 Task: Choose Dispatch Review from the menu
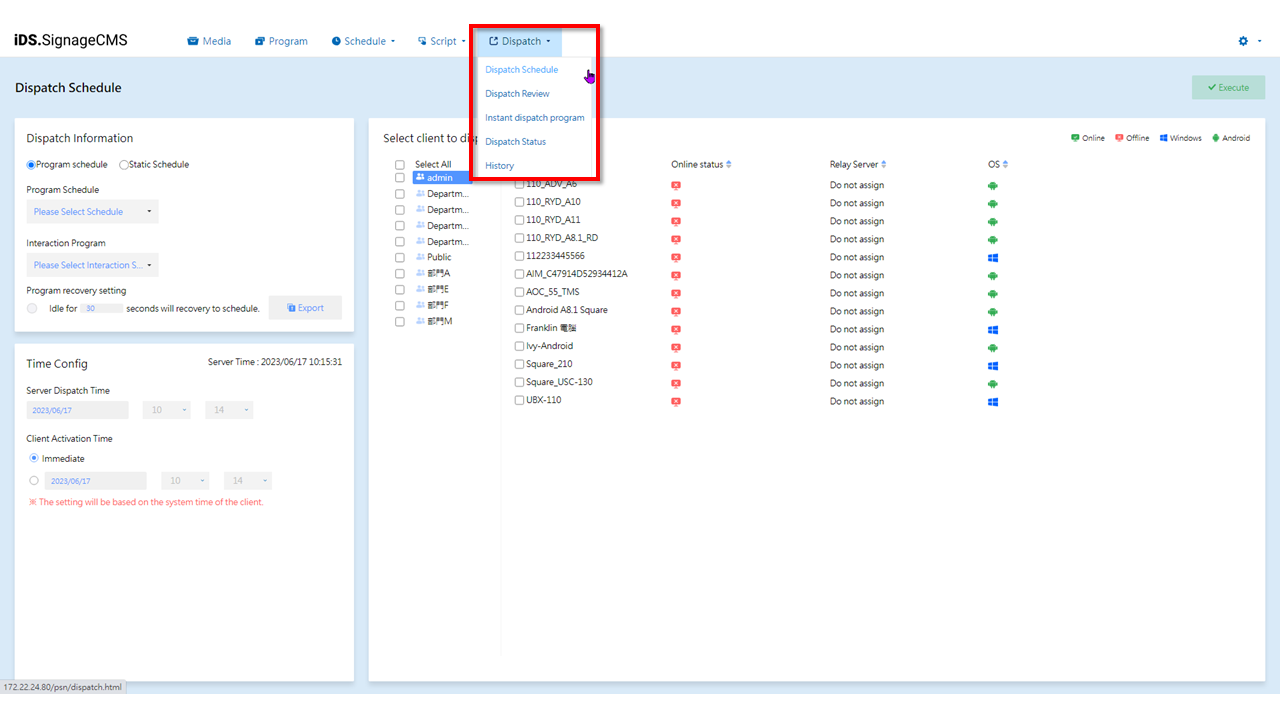pyautogui.click(x=517, y=94)
